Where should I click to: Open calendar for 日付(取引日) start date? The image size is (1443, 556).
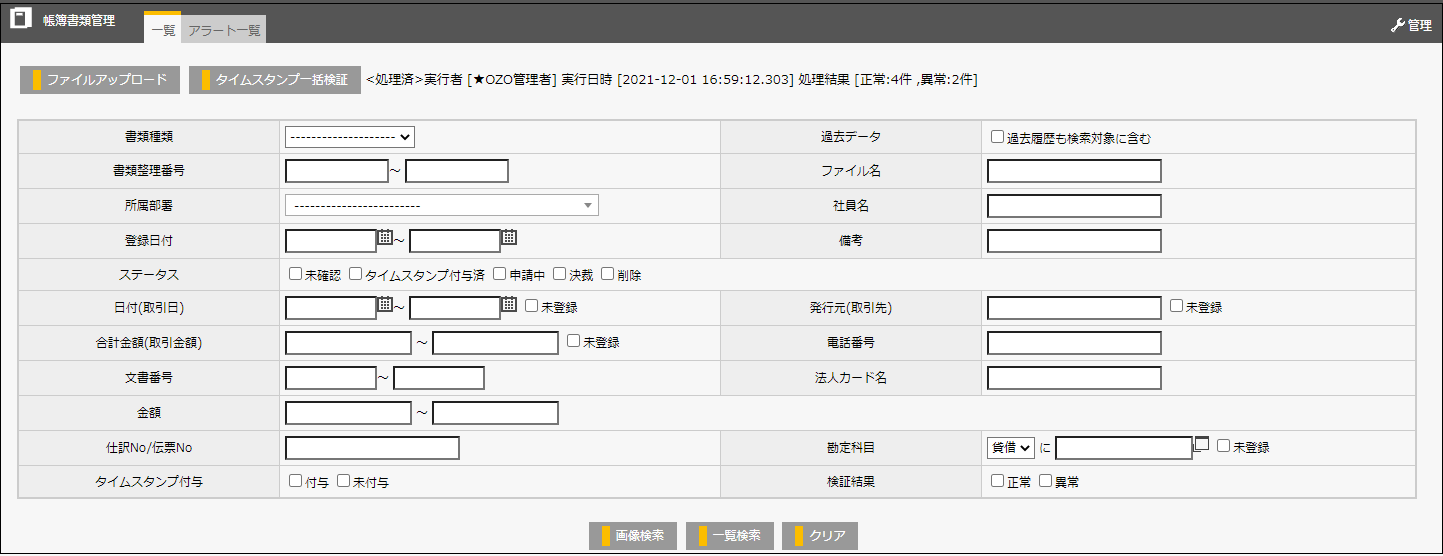[385, 305]
